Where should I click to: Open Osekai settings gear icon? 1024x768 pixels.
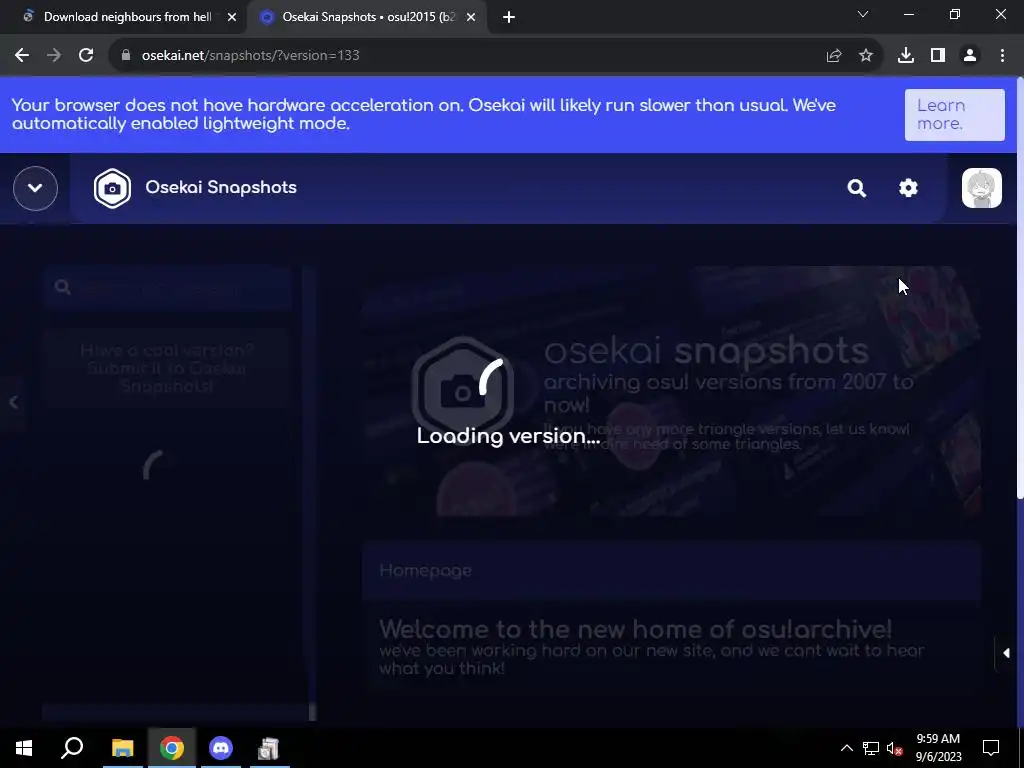click(x=908, y=188)
